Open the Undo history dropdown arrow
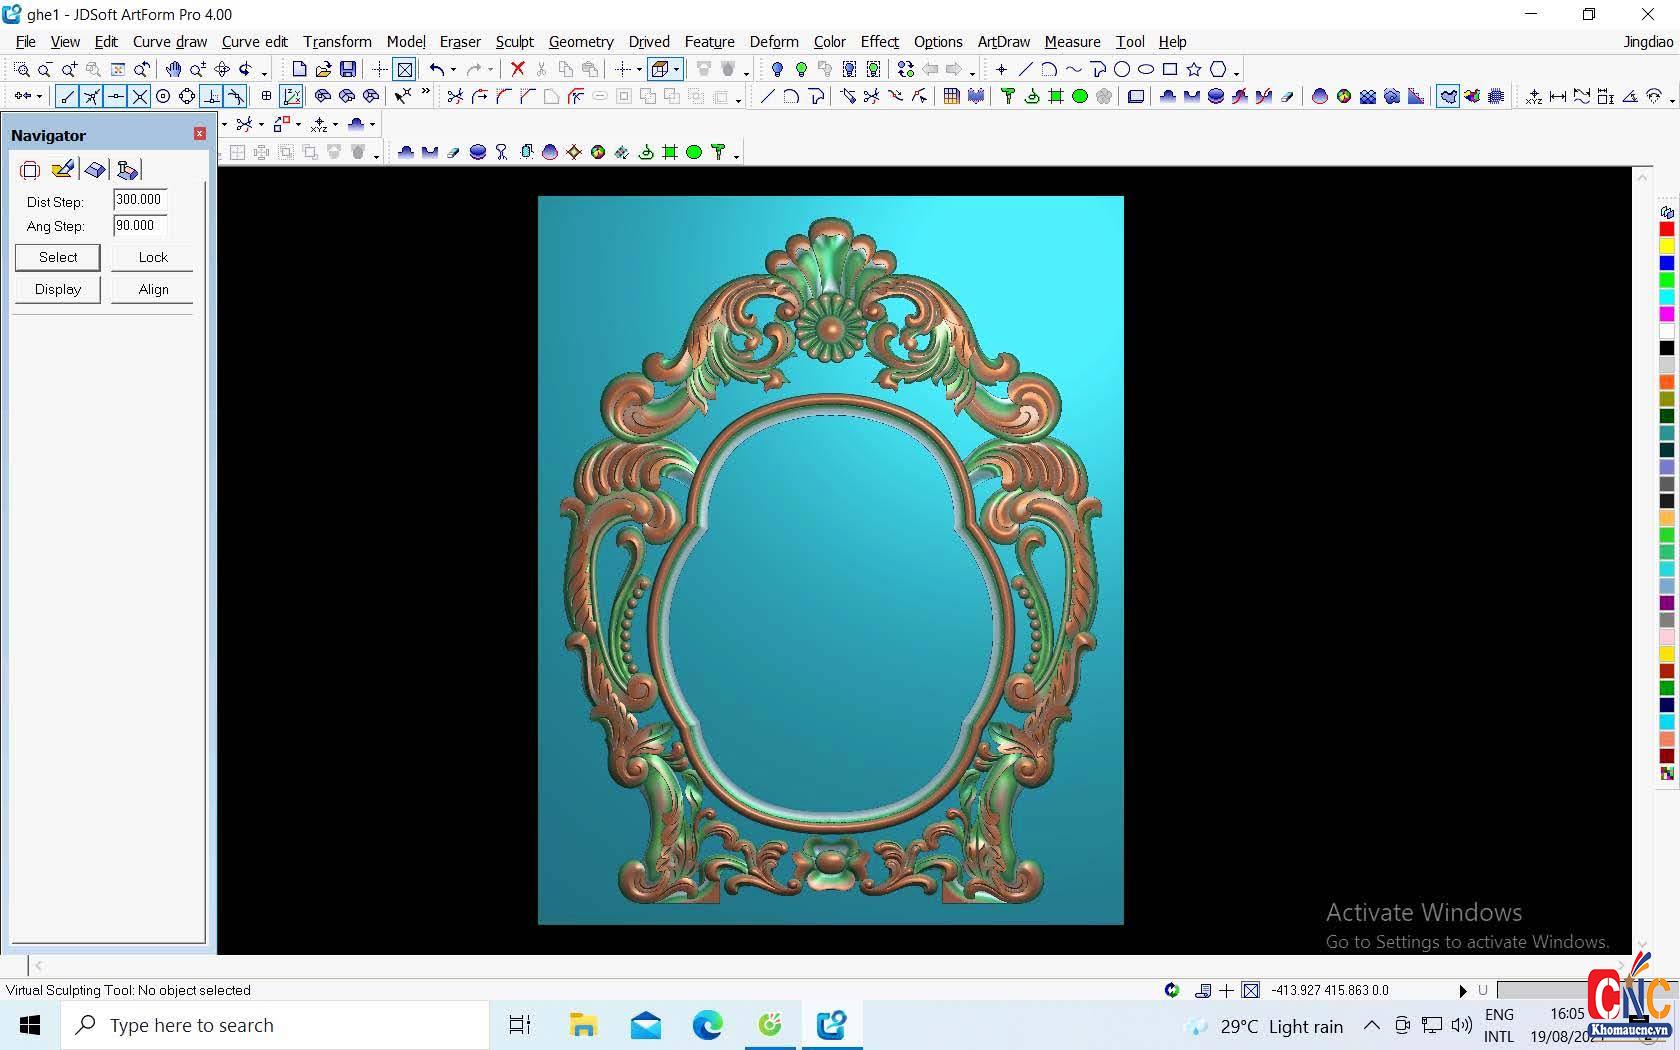Image resolution: width=1680 pixels, height=1050 pixels. click(453, 70)
